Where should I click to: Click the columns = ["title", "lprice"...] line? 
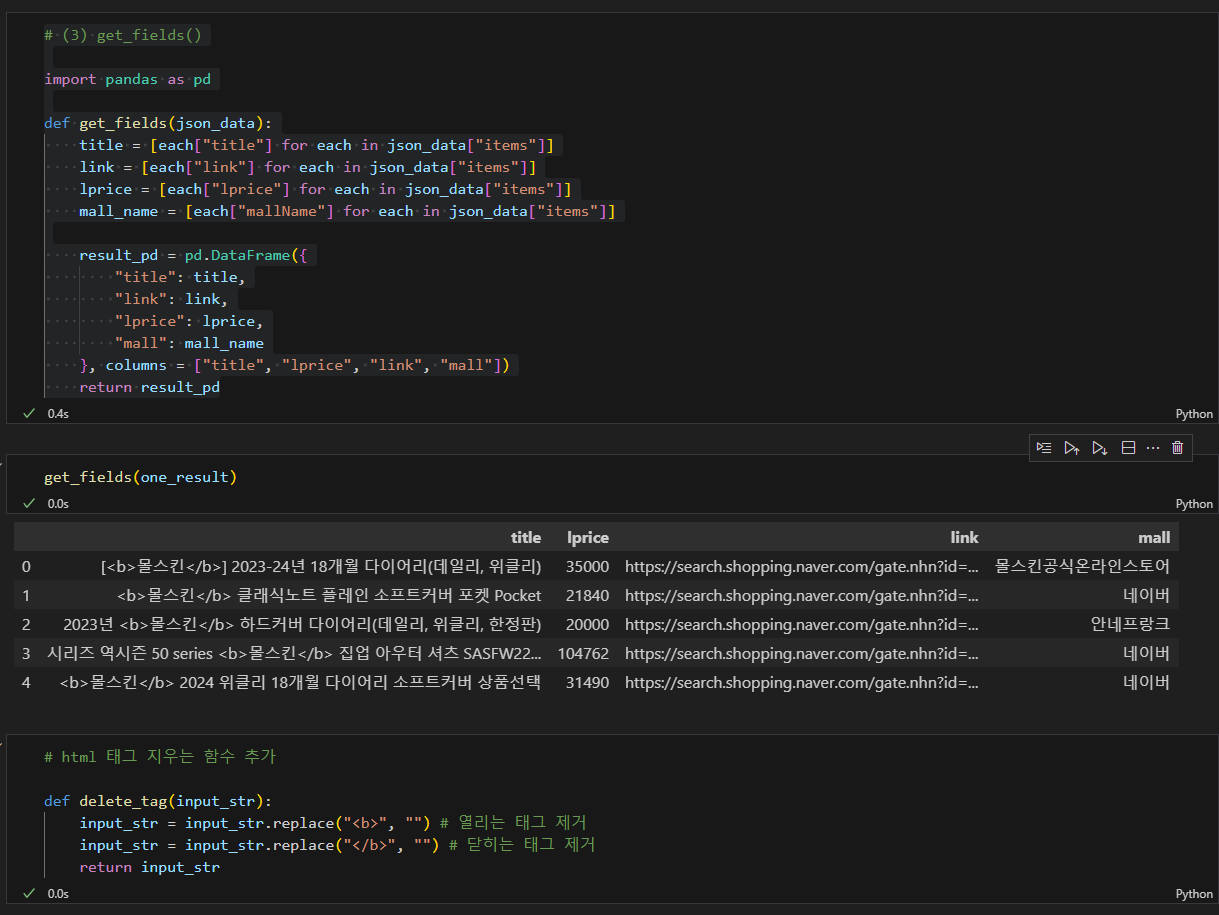pyautogui.click(x=294, y=365)
